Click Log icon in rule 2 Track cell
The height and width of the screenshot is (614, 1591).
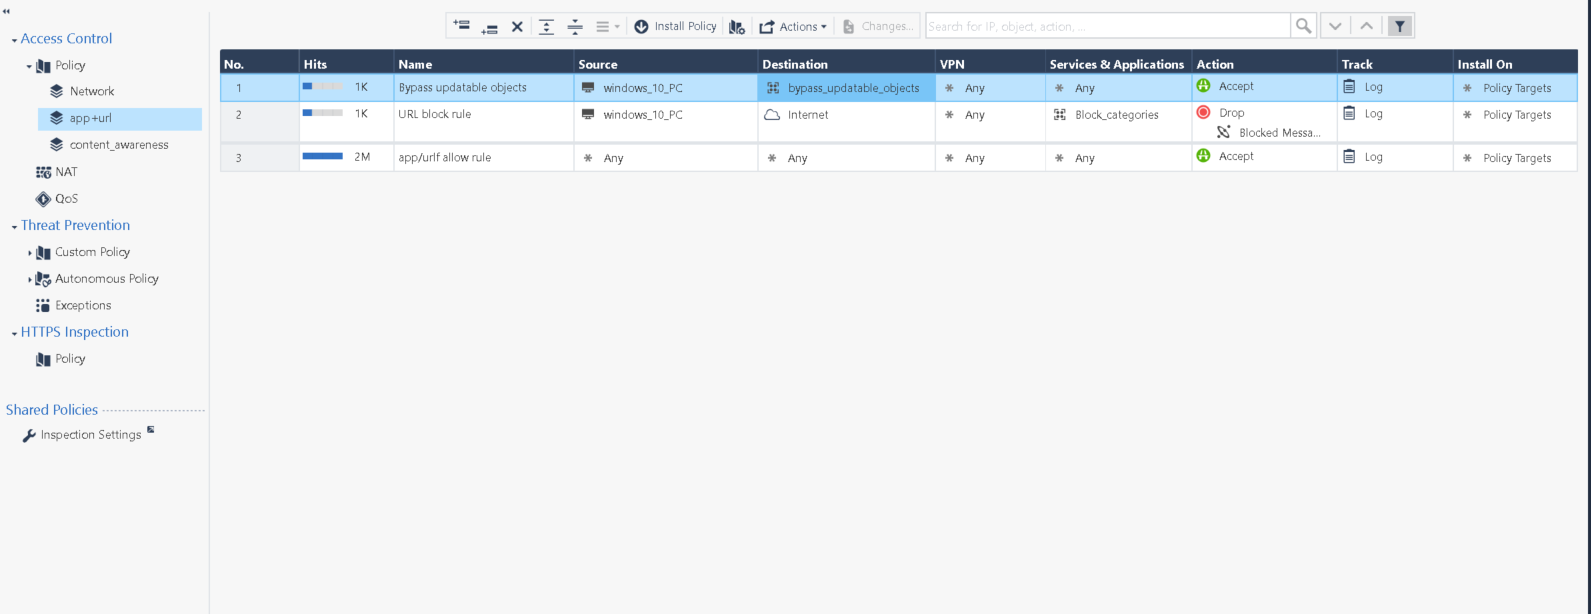(x=1349, y=114)
